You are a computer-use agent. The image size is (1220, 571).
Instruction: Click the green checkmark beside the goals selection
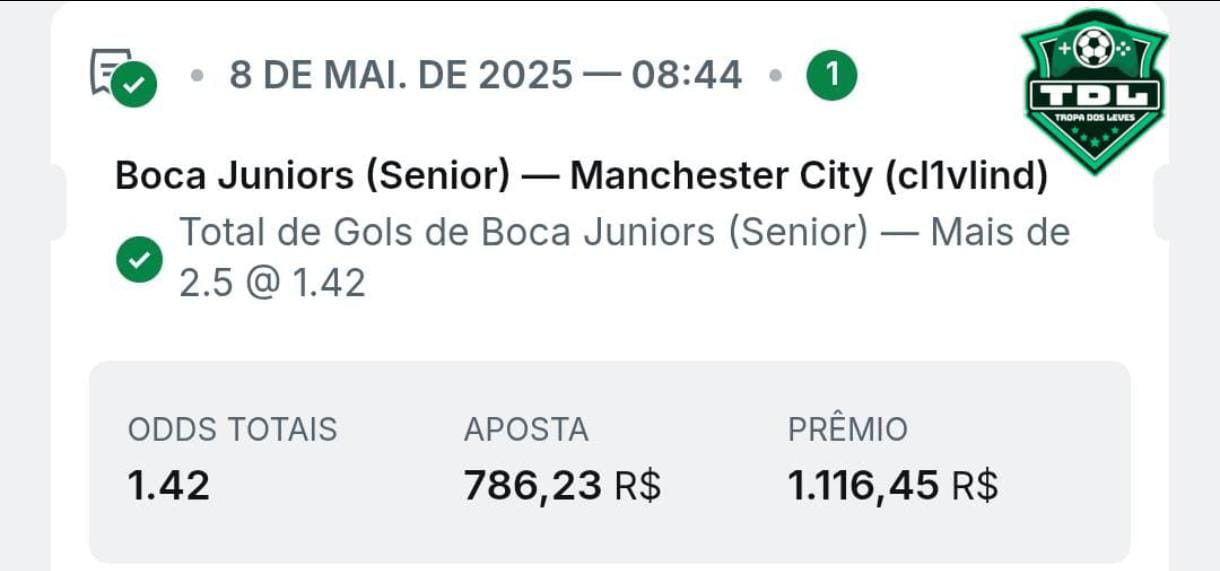pyautogui.click(x=139, y=260)
